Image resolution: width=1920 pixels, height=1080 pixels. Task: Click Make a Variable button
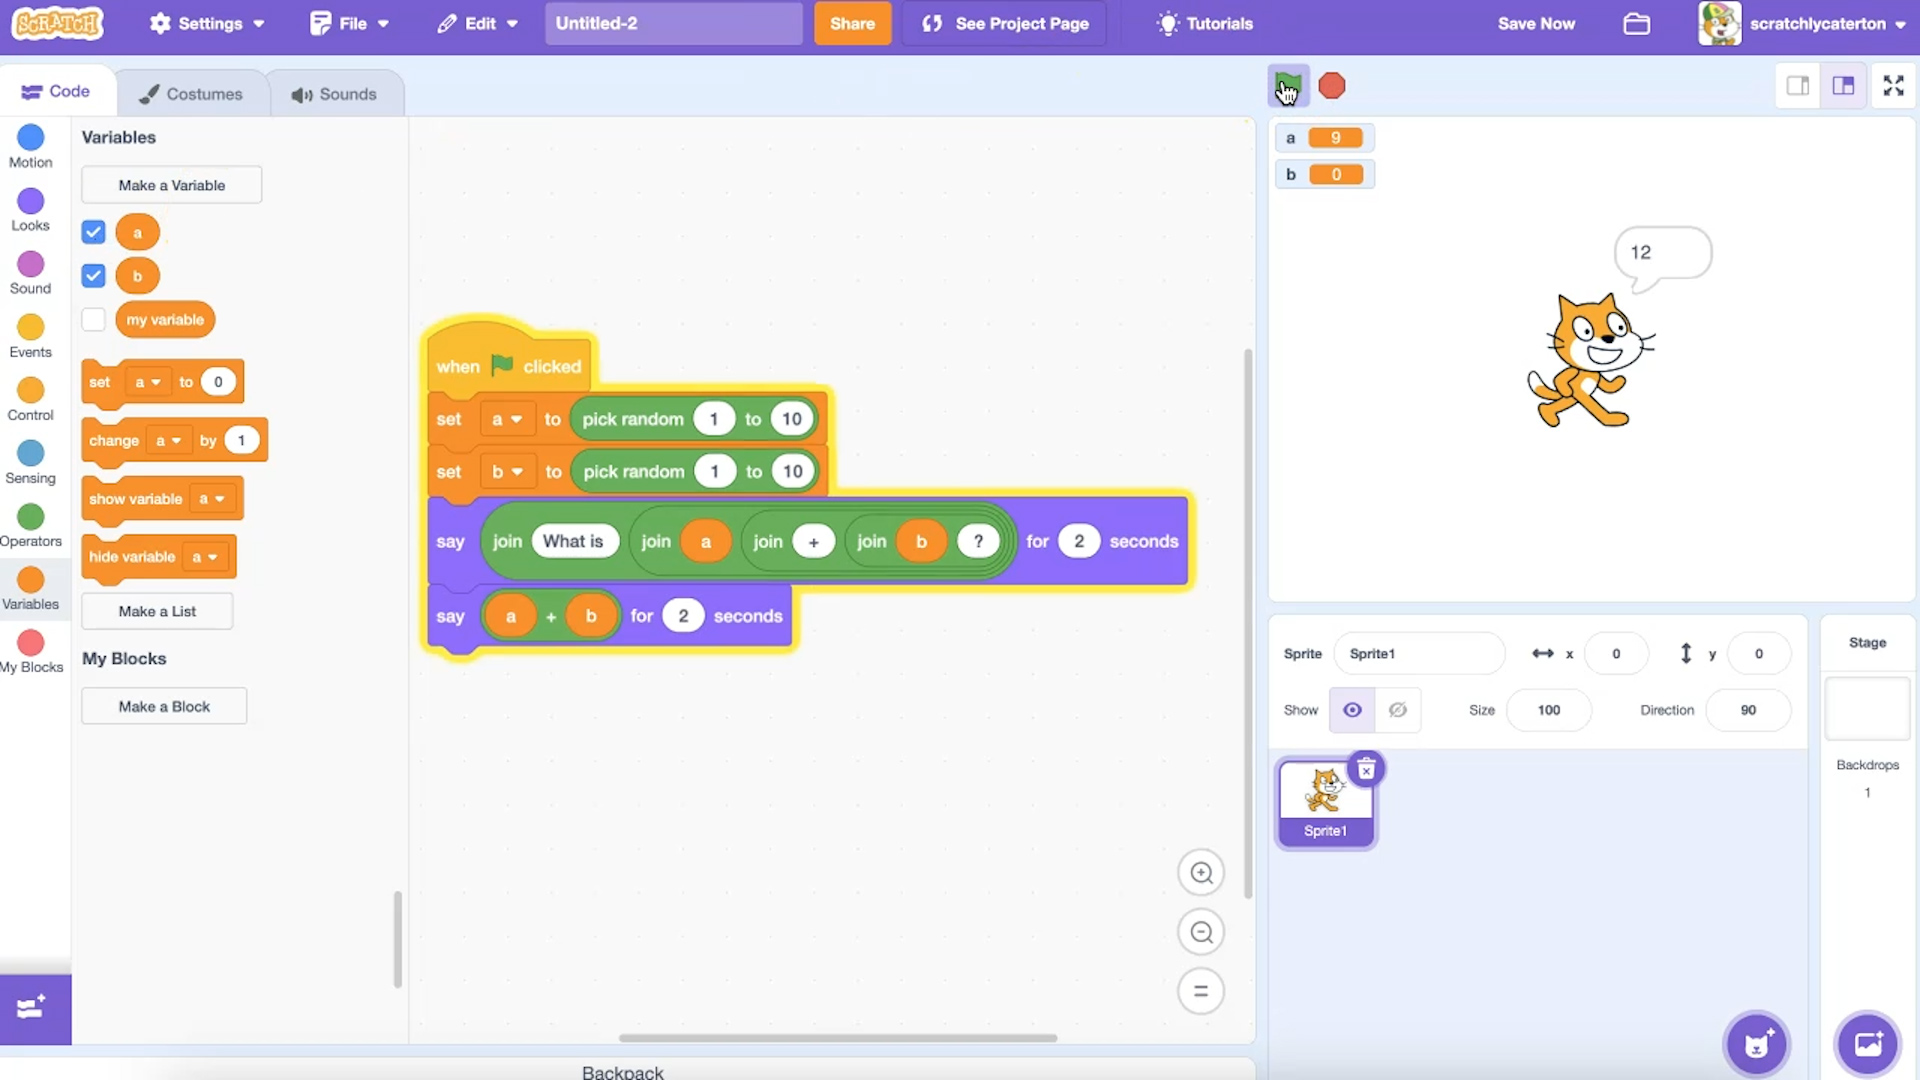click(172, 185)
